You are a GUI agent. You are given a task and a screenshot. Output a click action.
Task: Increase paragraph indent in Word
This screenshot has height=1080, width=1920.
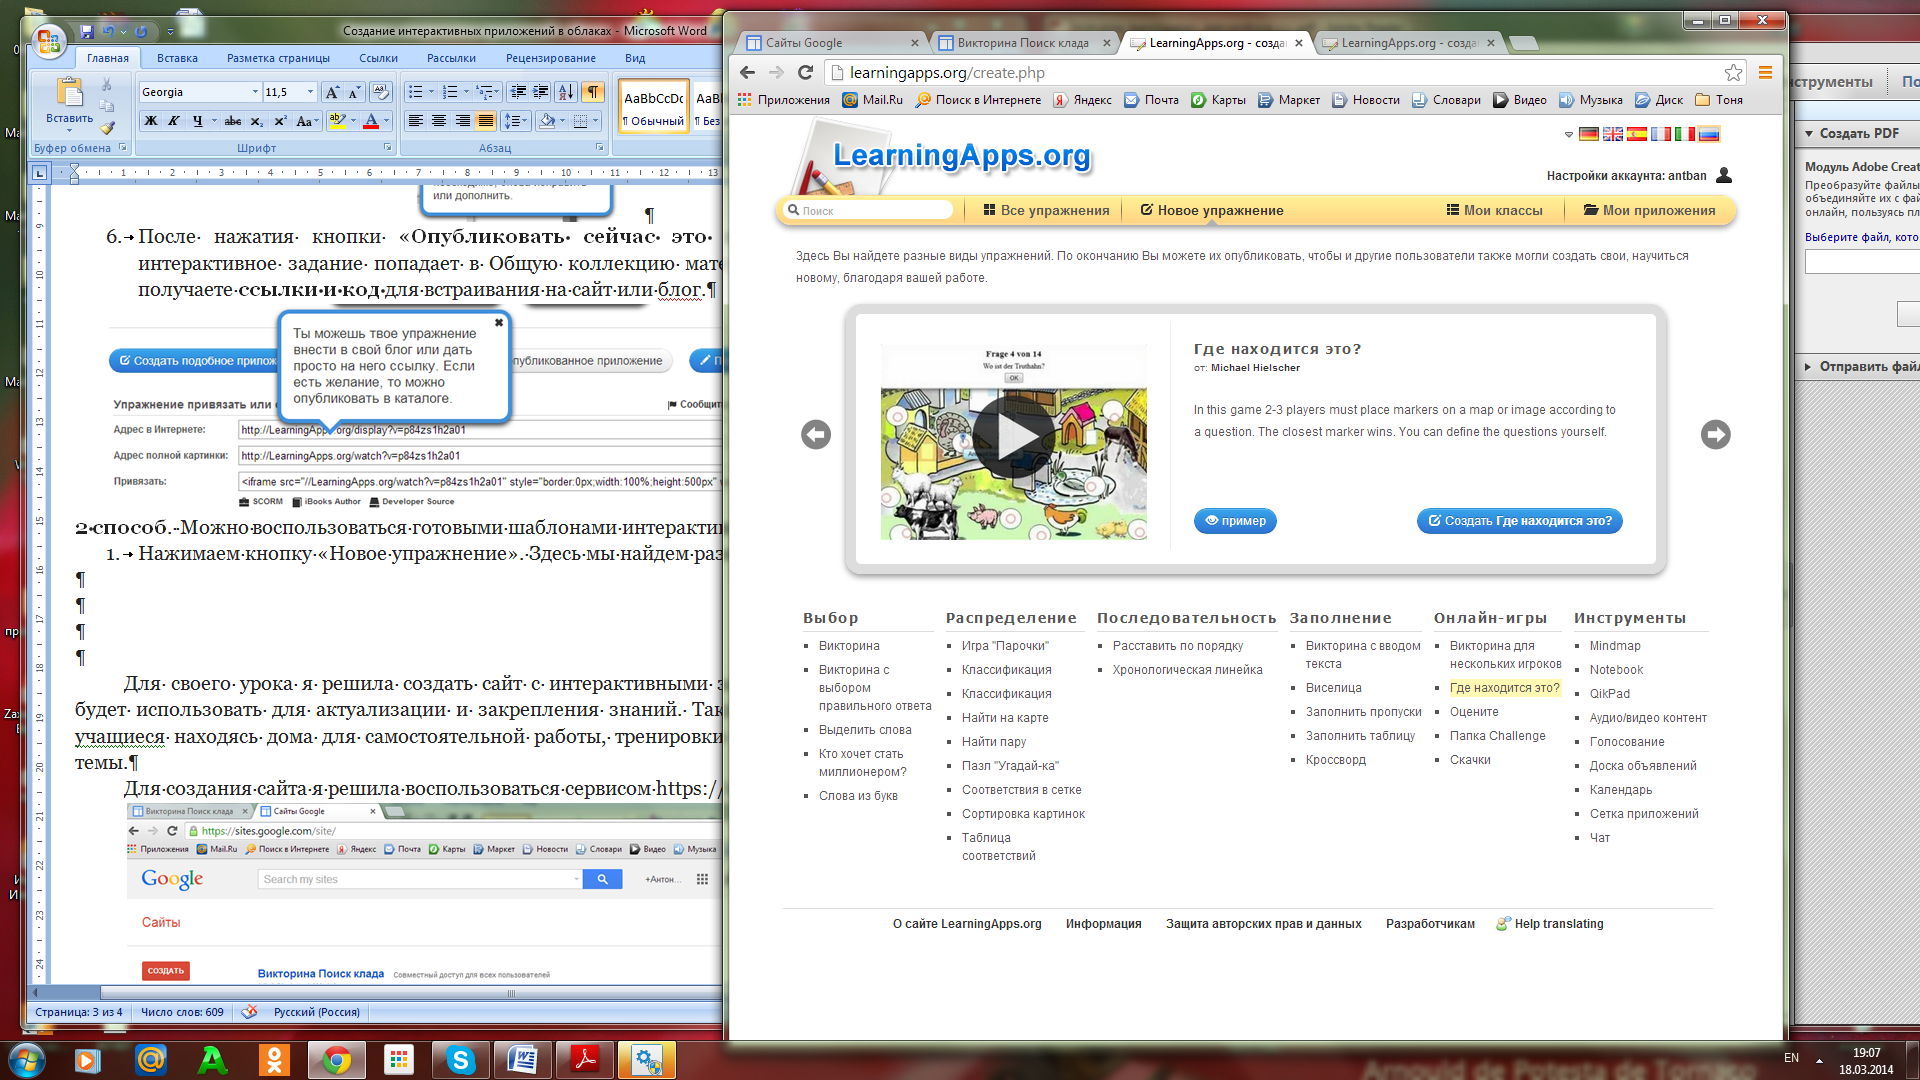541,92
